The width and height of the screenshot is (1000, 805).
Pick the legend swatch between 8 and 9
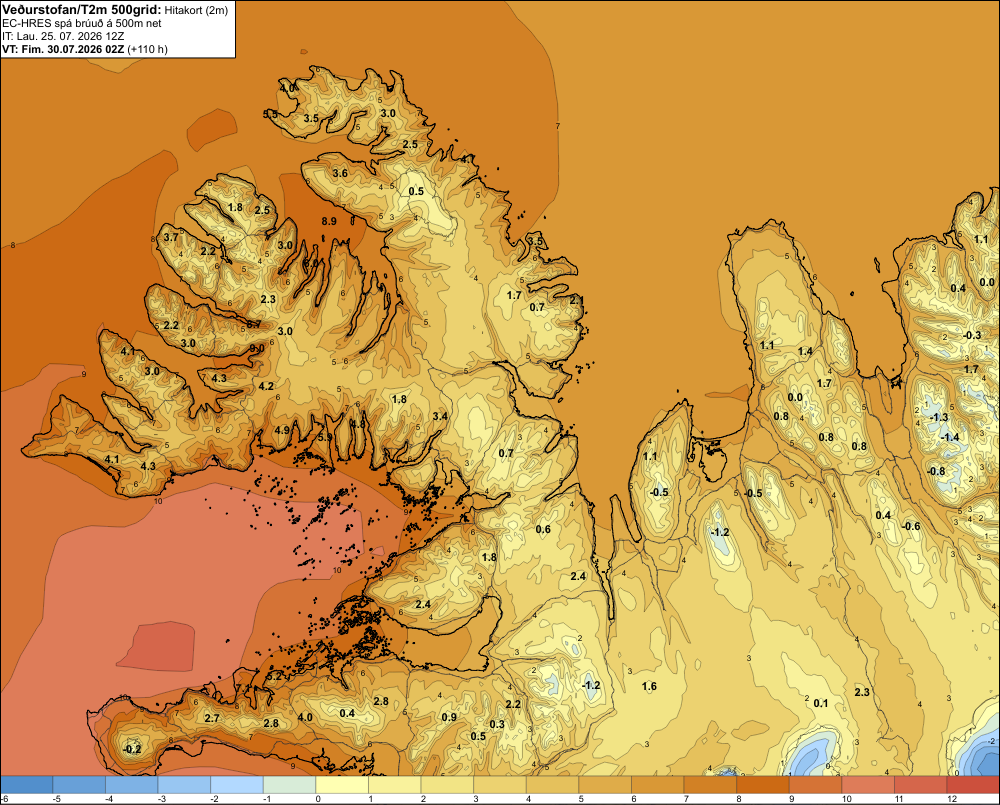pos(763,784)
